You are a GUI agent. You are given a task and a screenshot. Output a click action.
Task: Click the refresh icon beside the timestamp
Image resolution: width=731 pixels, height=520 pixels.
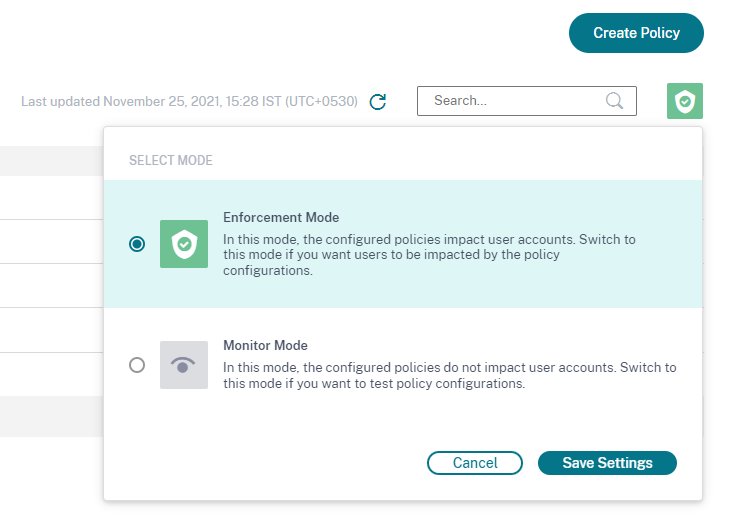click(378, 101)
